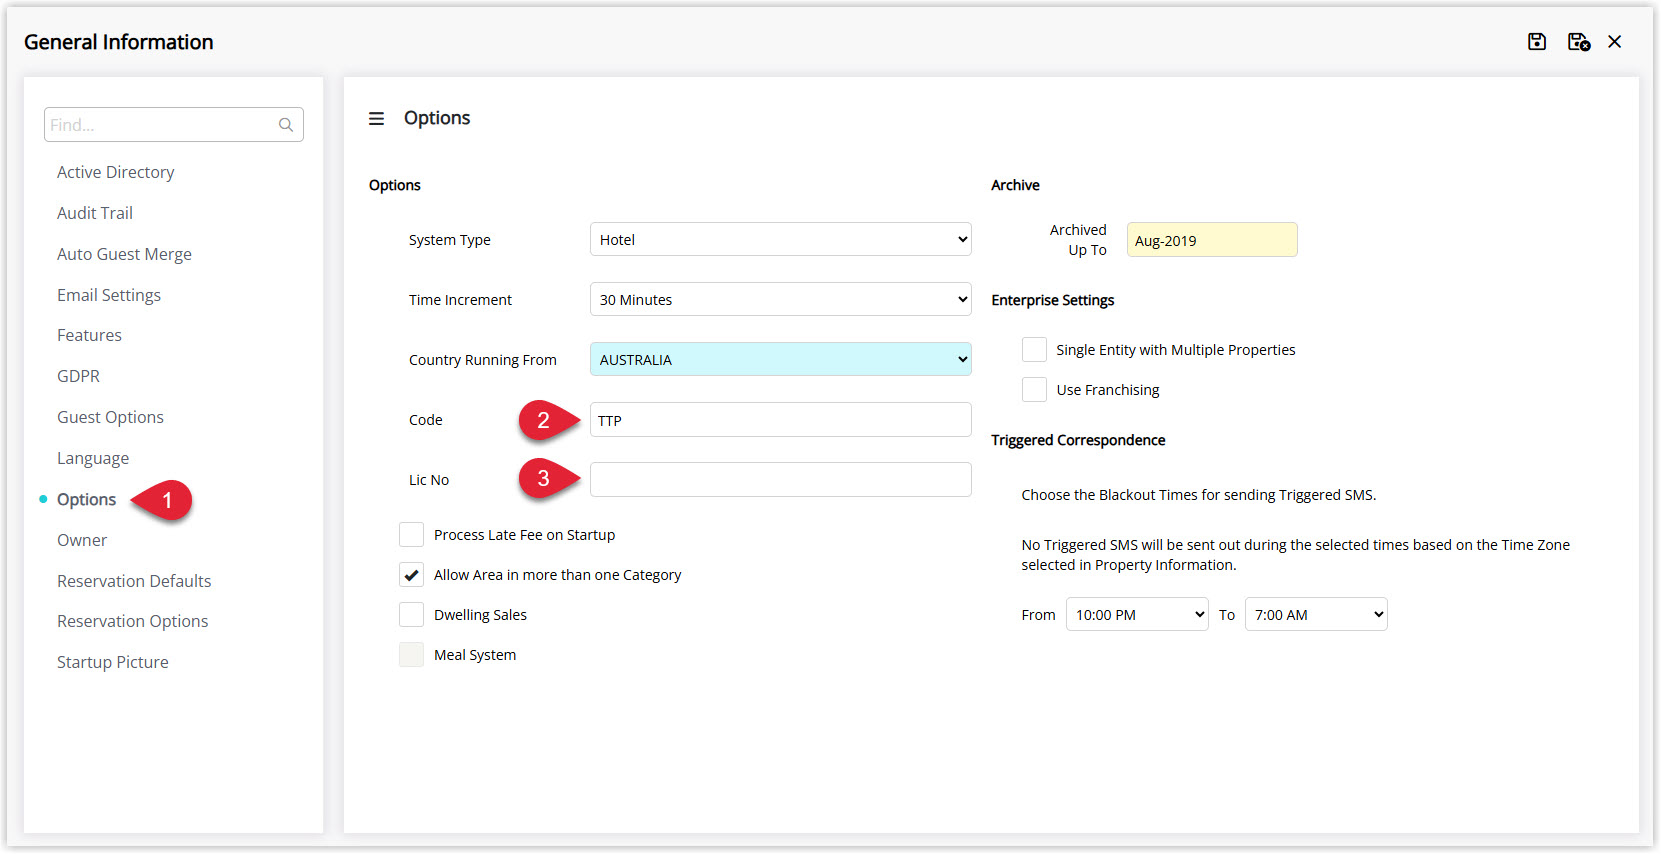Open Email Settings section
Viewport: 1661px width, 854px height.
pos(109,295)
